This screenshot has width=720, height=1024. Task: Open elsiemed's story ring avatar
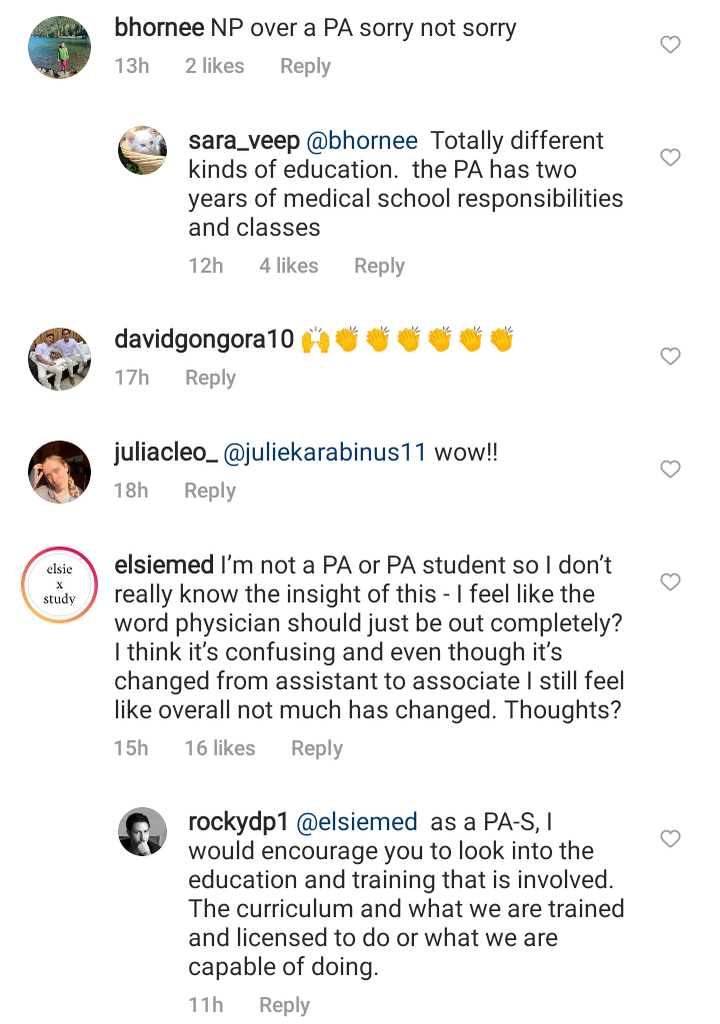pyautogui.click(x=59, y=585)
